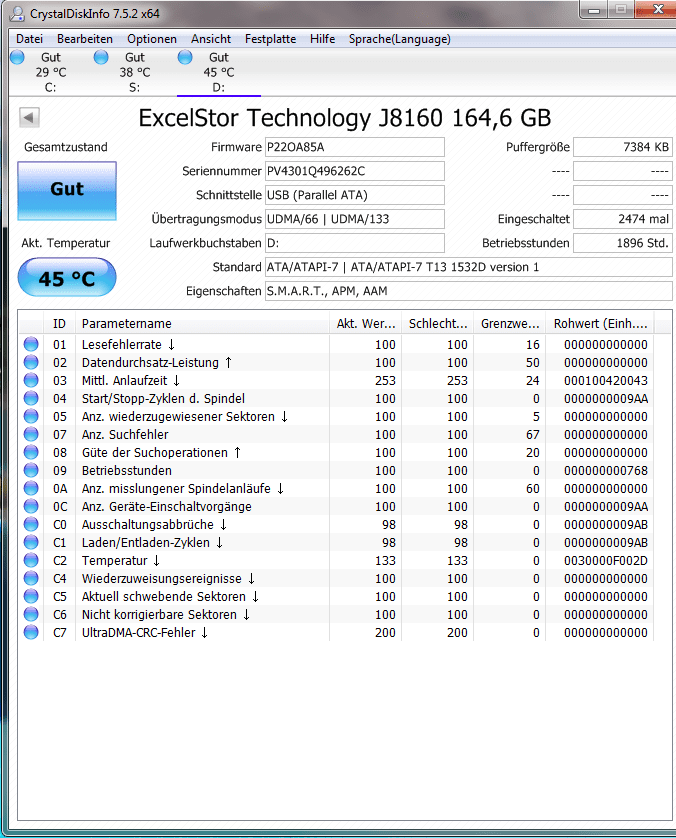This screenshot has height=838, width=676.
Task: Click status icon for Ausschaltungsabbrüche row
Action: tap(31, 524)
